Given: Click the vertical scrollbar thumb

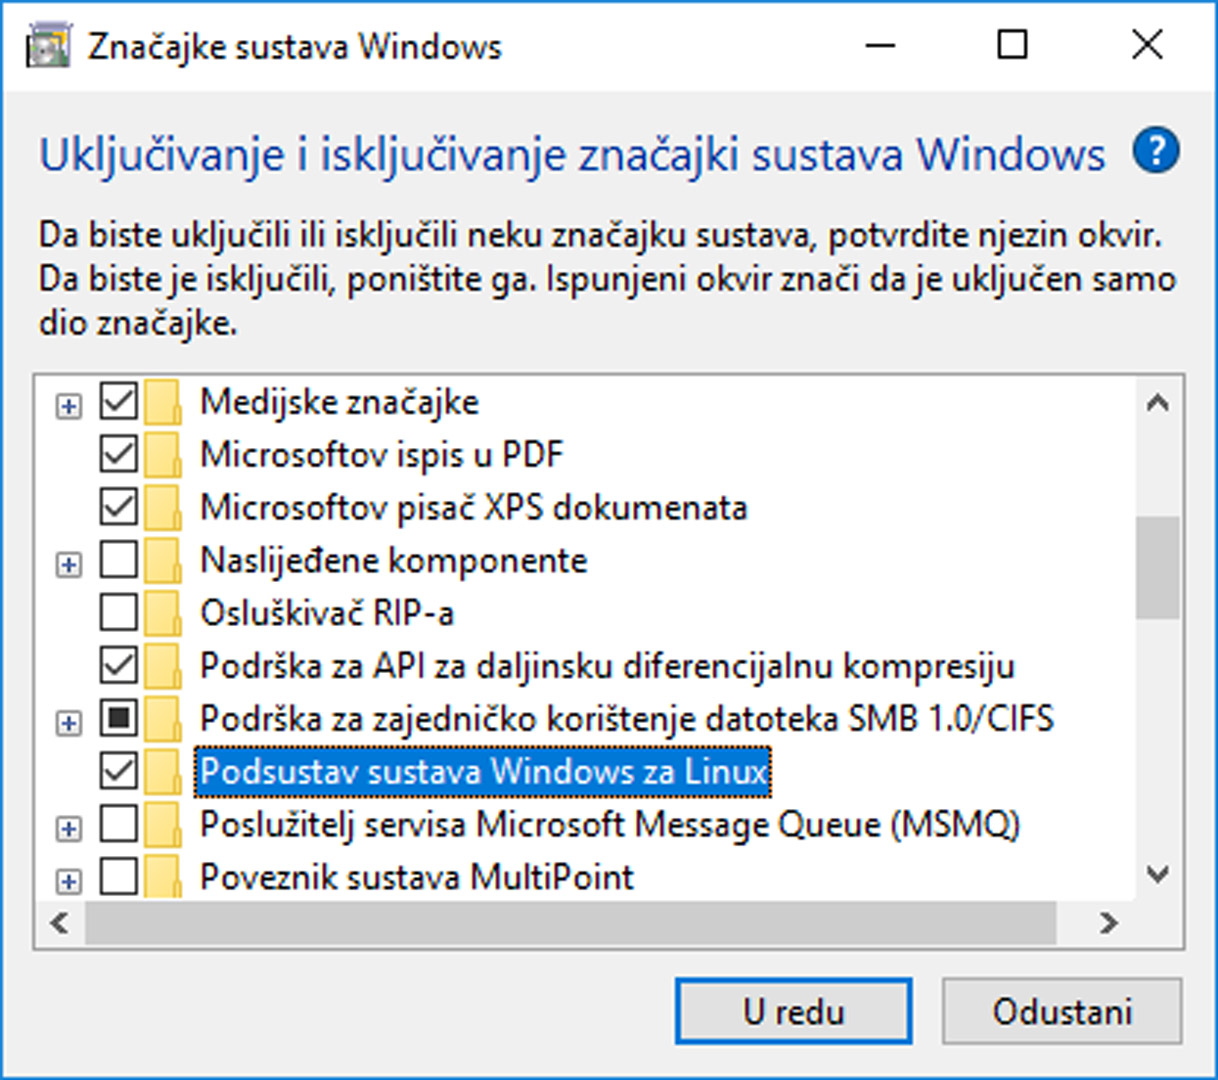Looking at the screenshot, I should point(1157,567).
